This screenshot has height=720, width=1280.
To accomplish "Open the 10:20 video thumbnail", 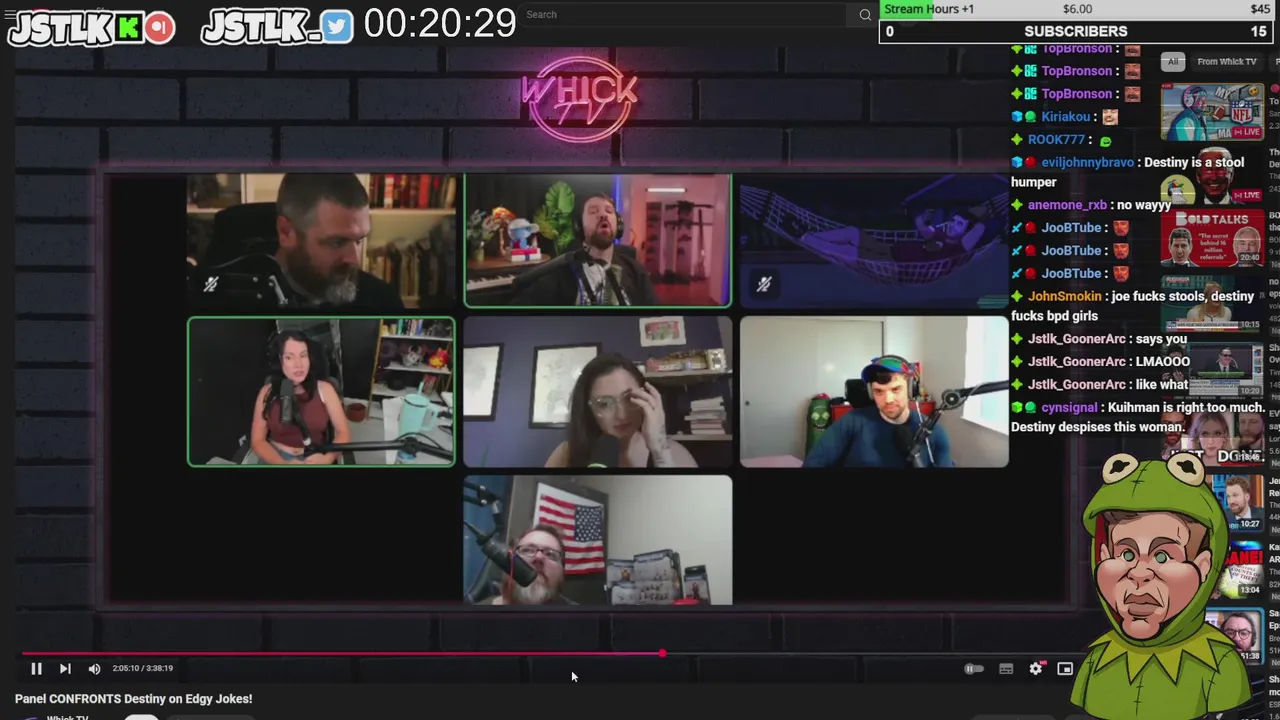I will pyautogui.click(x=1212, y=370).
